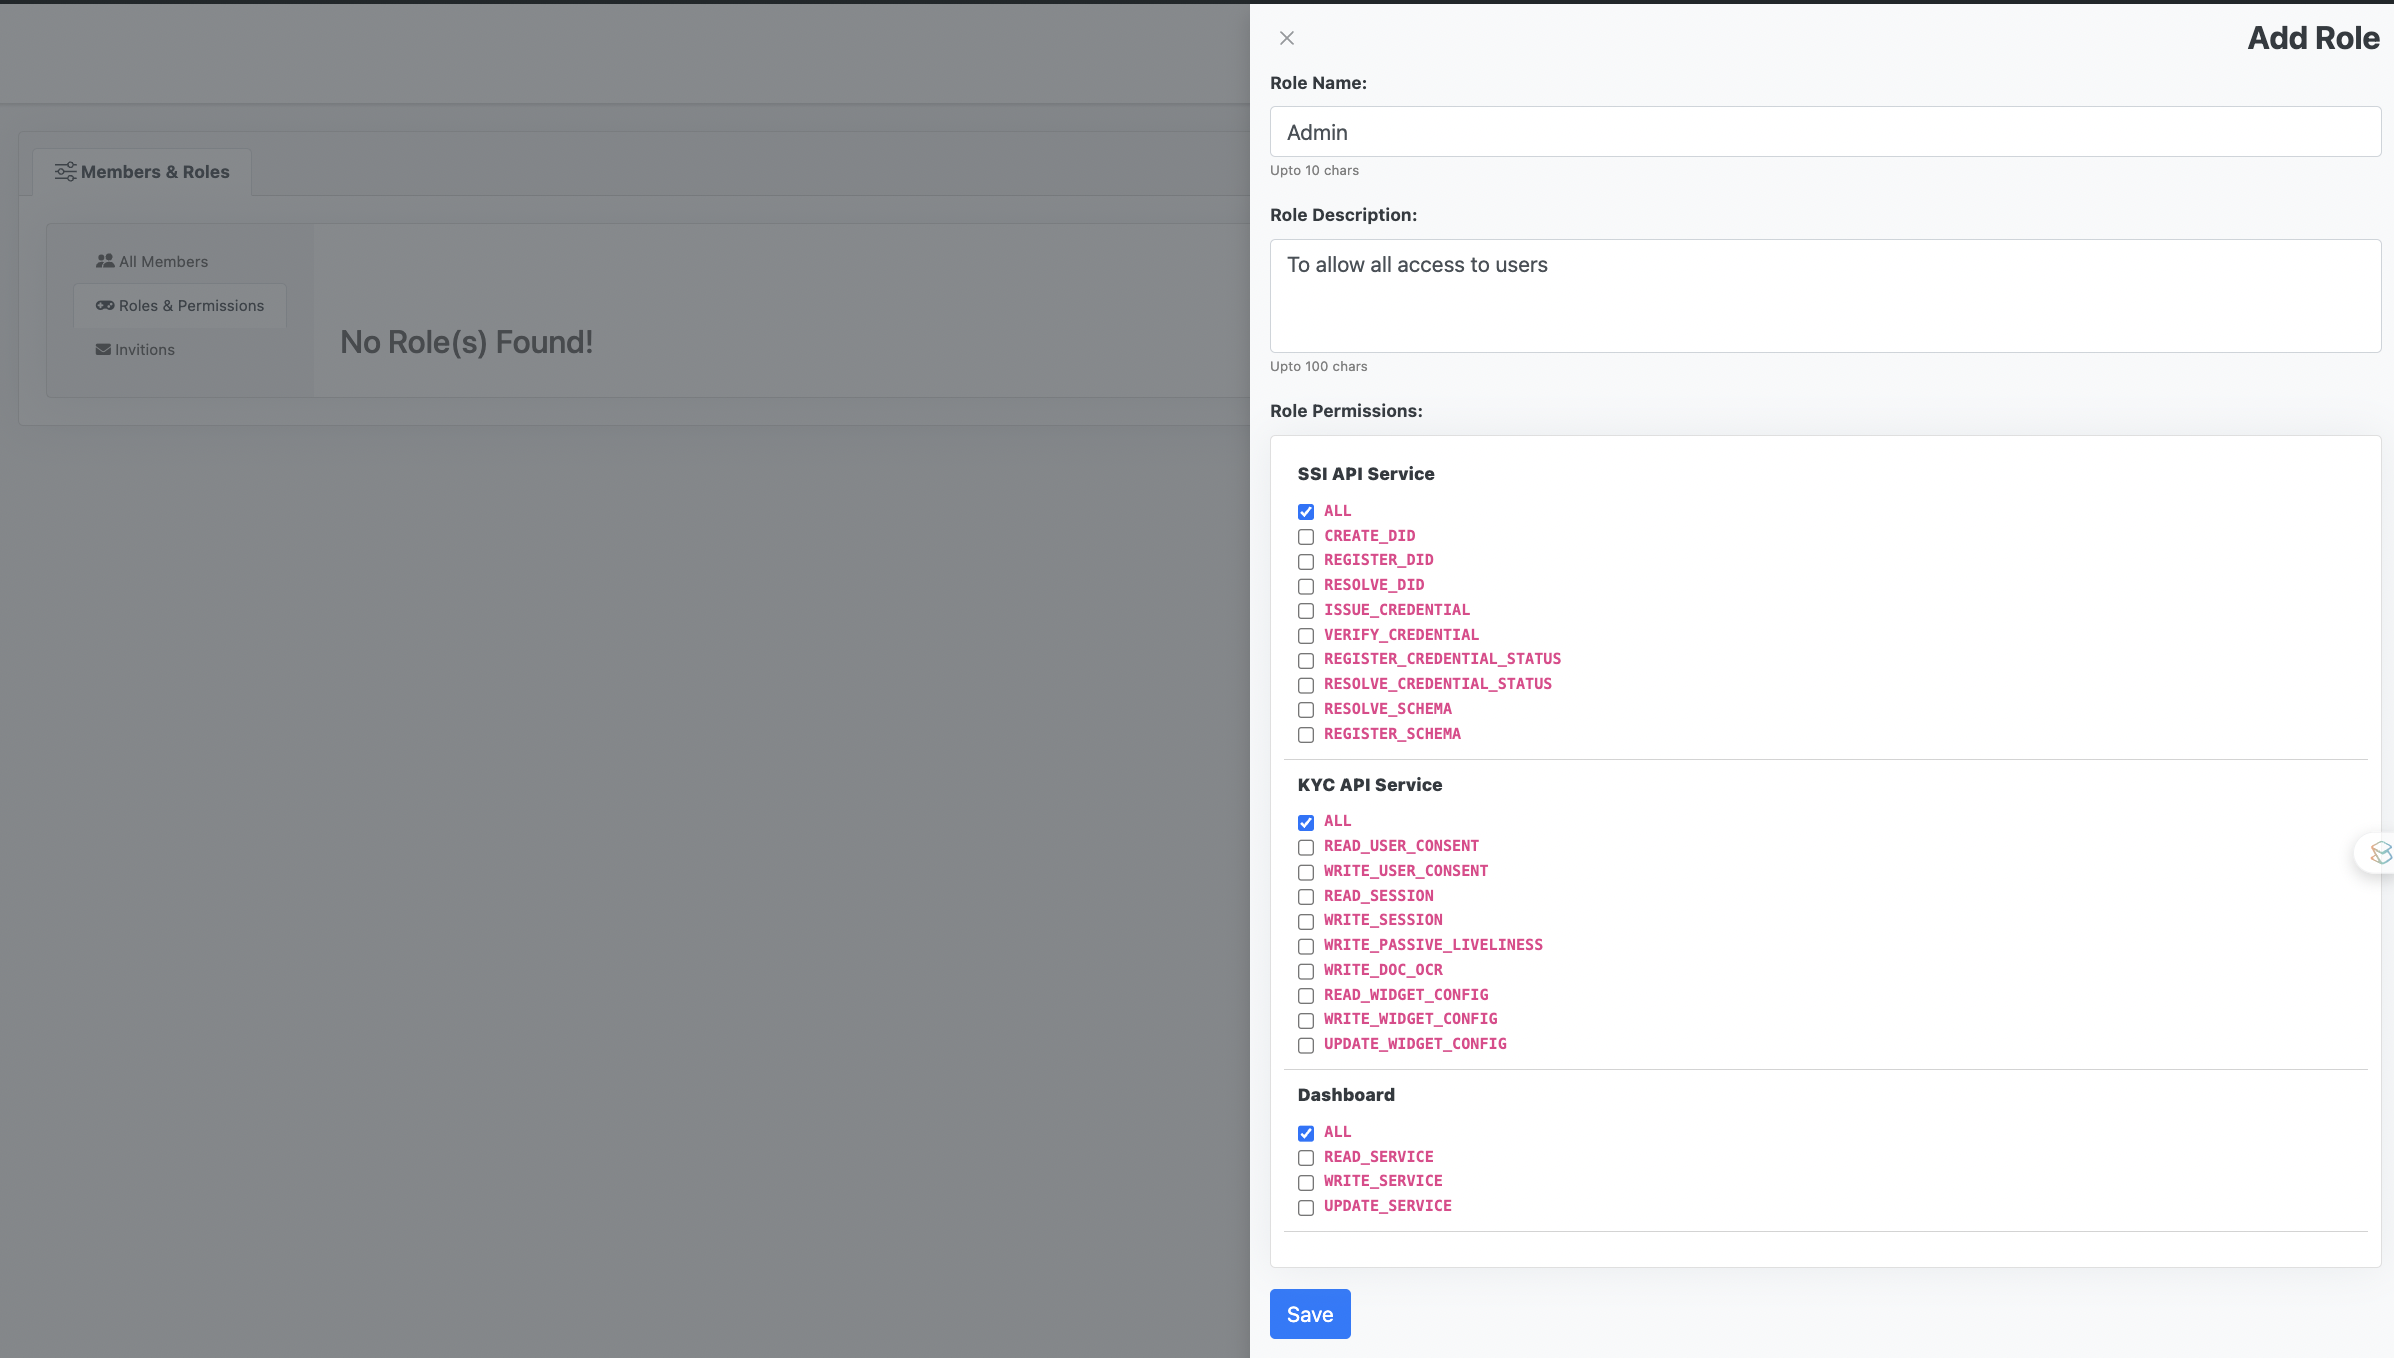Click the Roles & Permissions mask icon
This screenshot has width=2394, height=1358.
click(105, 306)
